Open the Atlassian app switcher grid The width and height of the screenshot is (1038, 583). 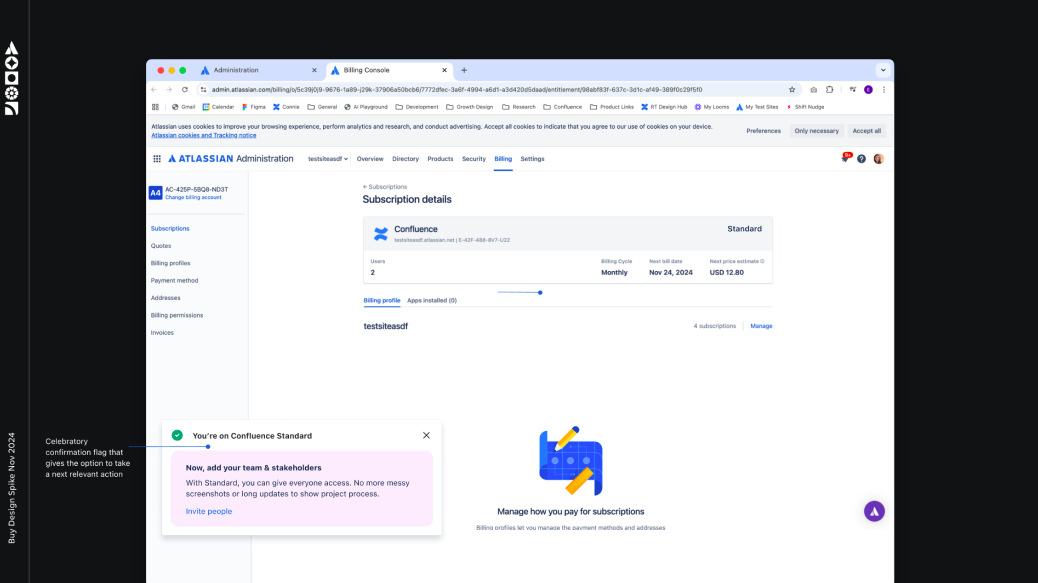(157, 159)
